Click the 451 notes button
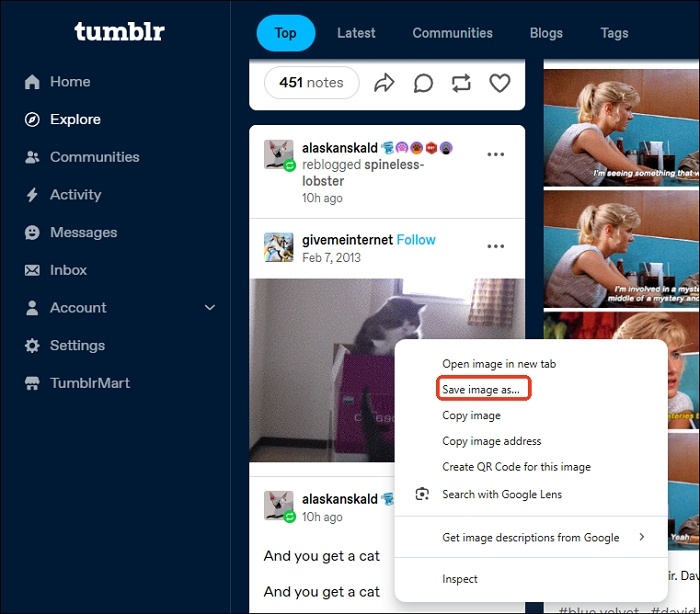Screen dimensions: 700x614 click(312, 83)
